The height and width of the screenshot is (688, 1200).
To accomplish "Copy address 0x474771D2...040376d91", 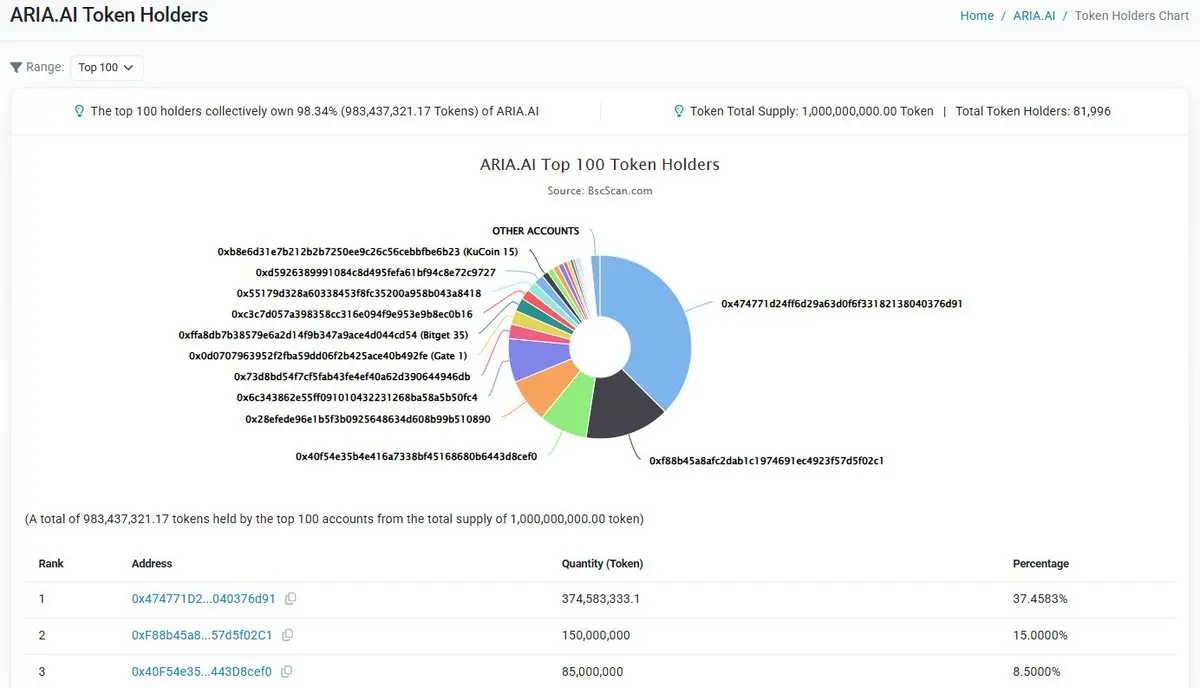I will click(290, 599).
